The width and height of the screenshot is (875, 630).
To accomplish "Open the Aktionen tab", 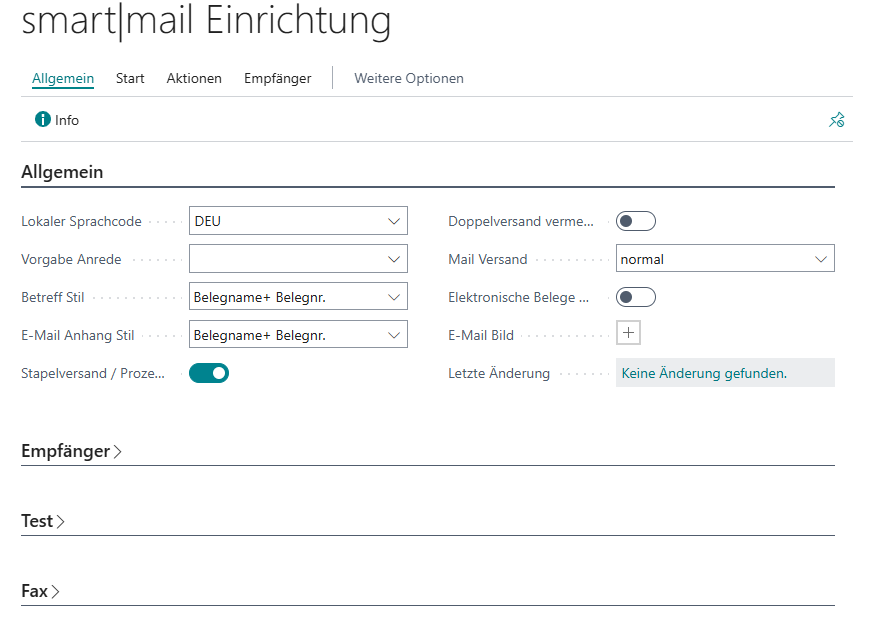I will (194, 78).
